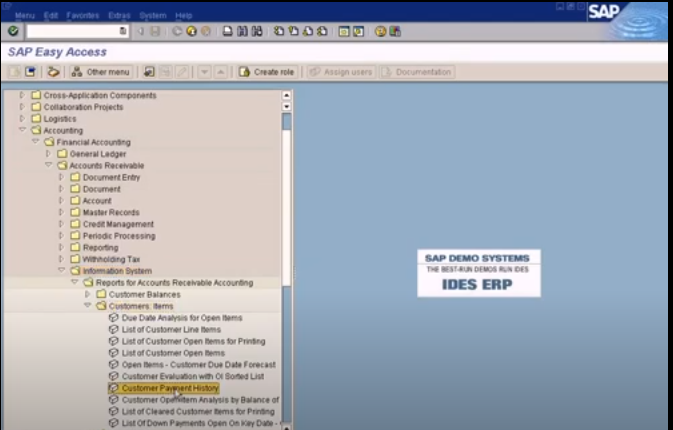Click the Move Favorites Up arrow
673x430 pixels.
(221, 72)
